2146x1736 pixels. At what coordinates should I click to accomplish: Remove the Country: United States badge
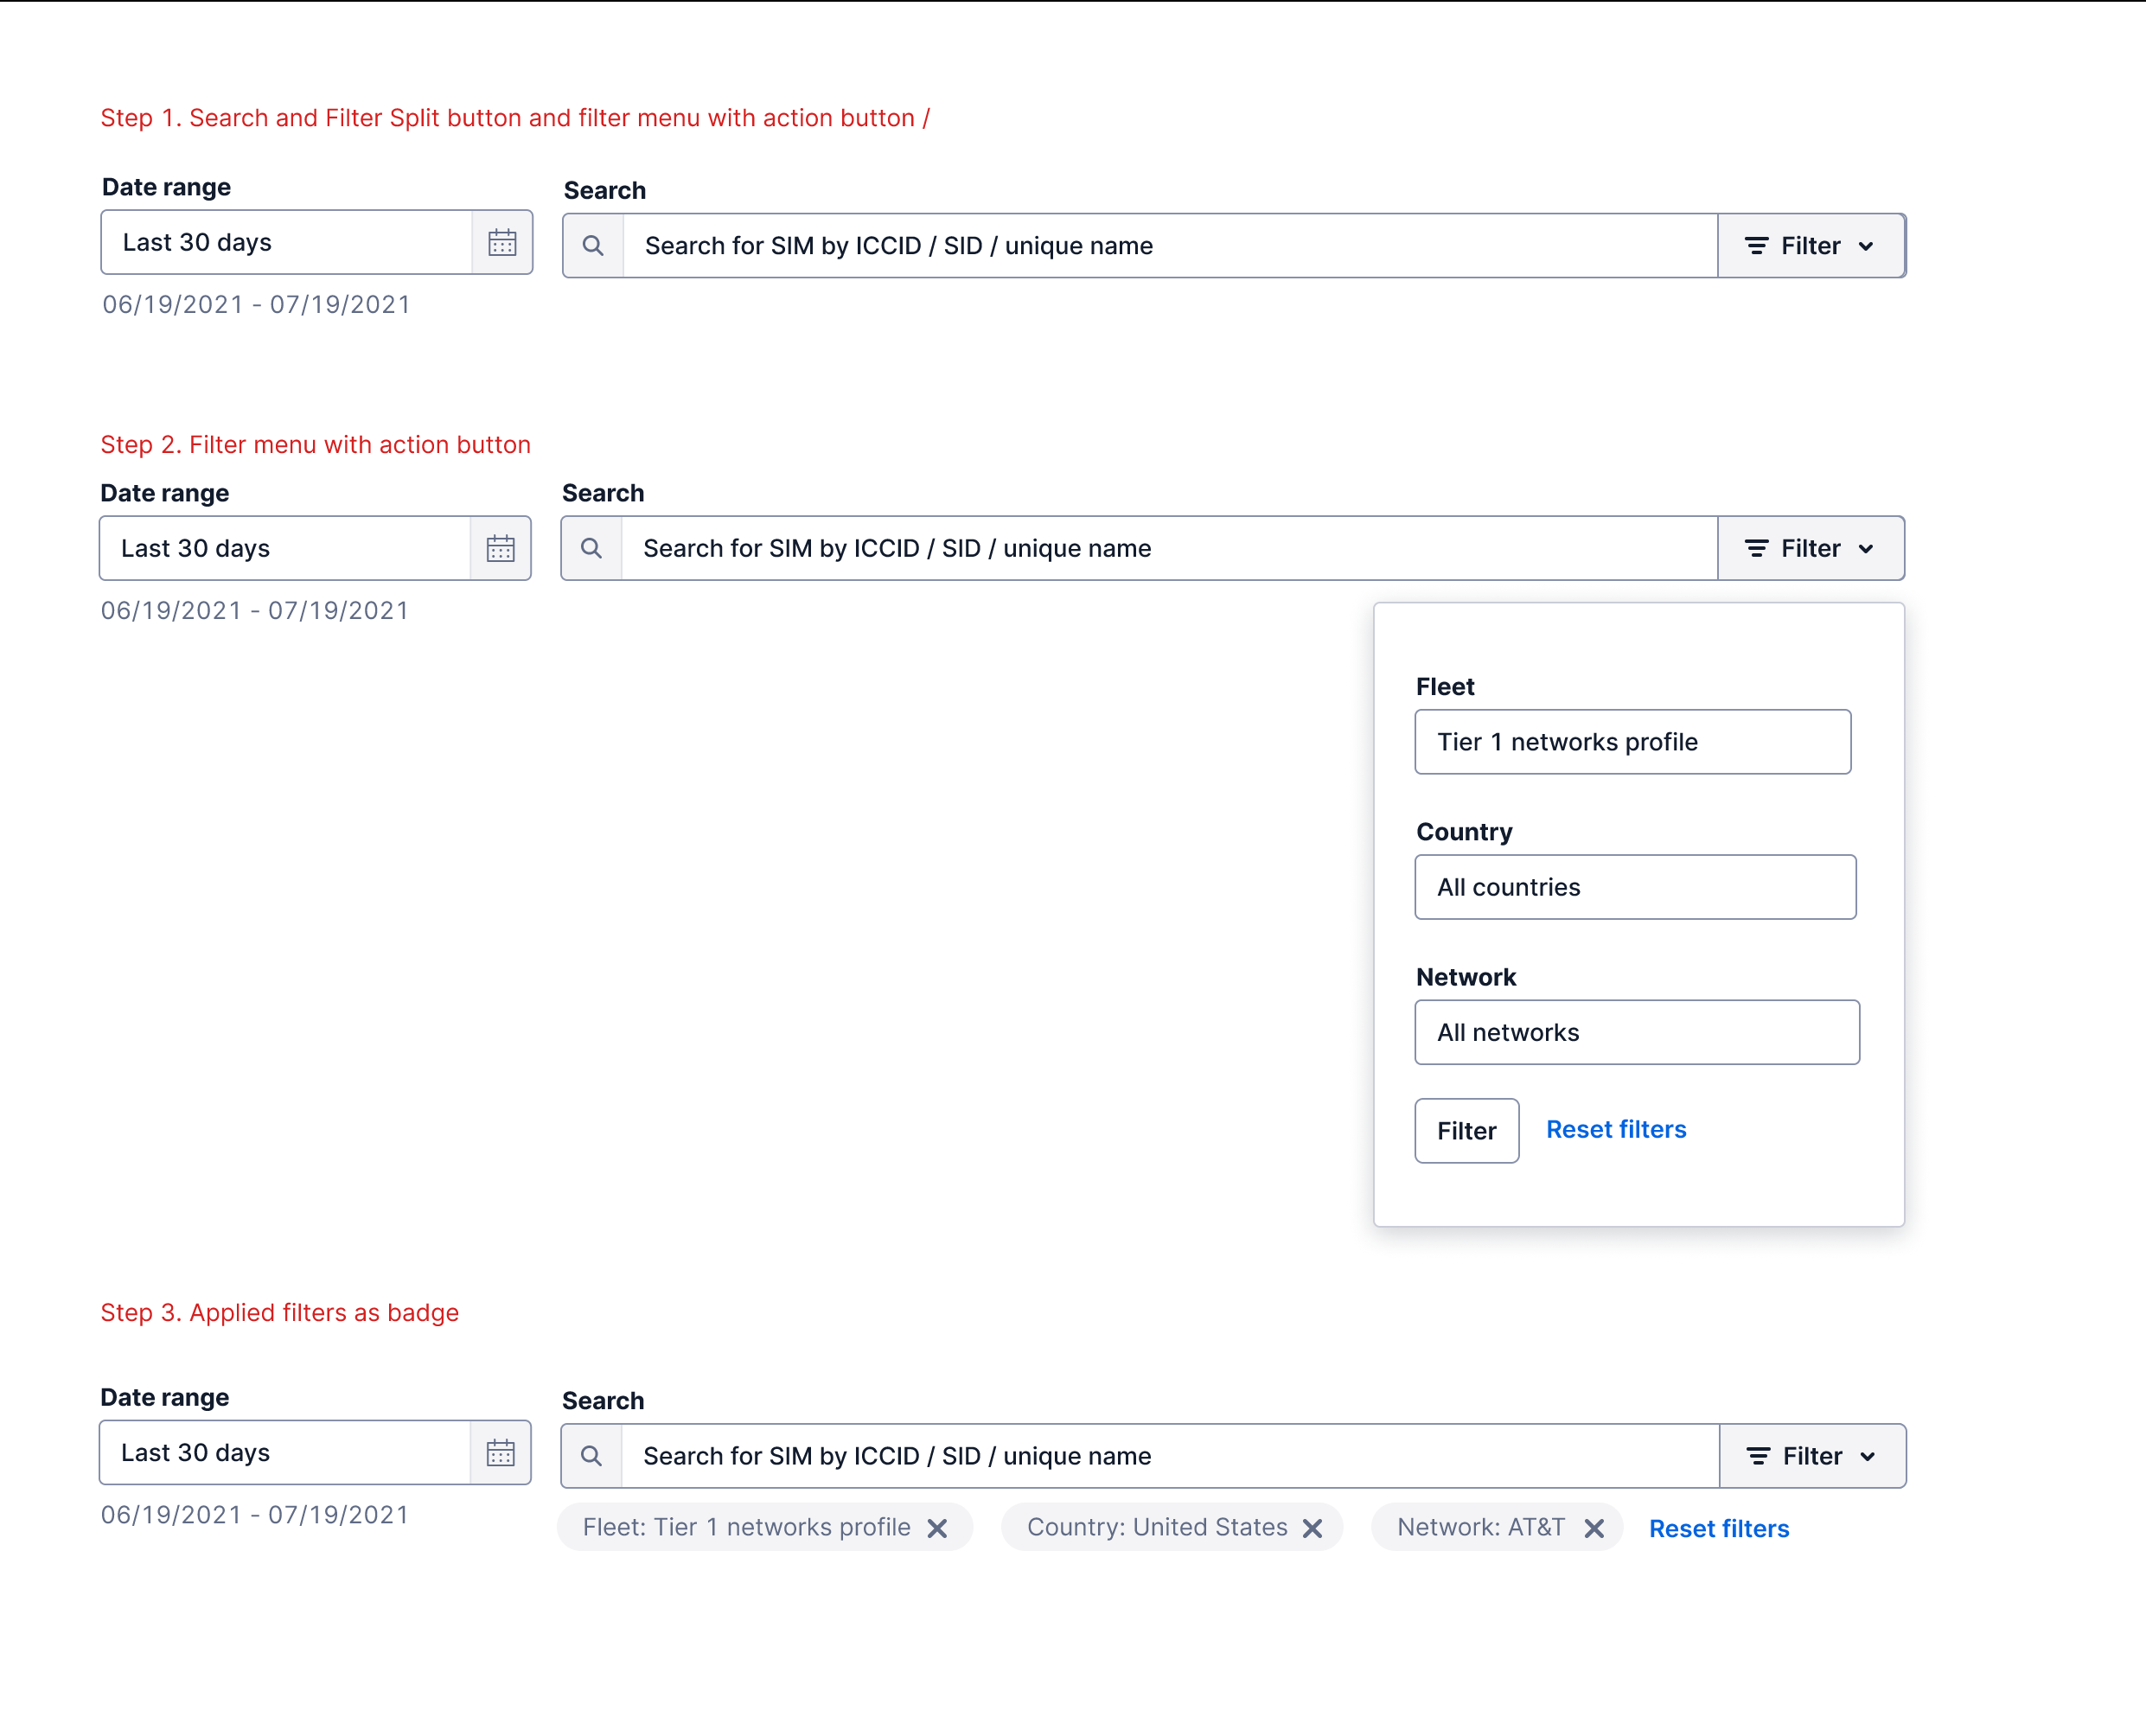(1313, 1528)
